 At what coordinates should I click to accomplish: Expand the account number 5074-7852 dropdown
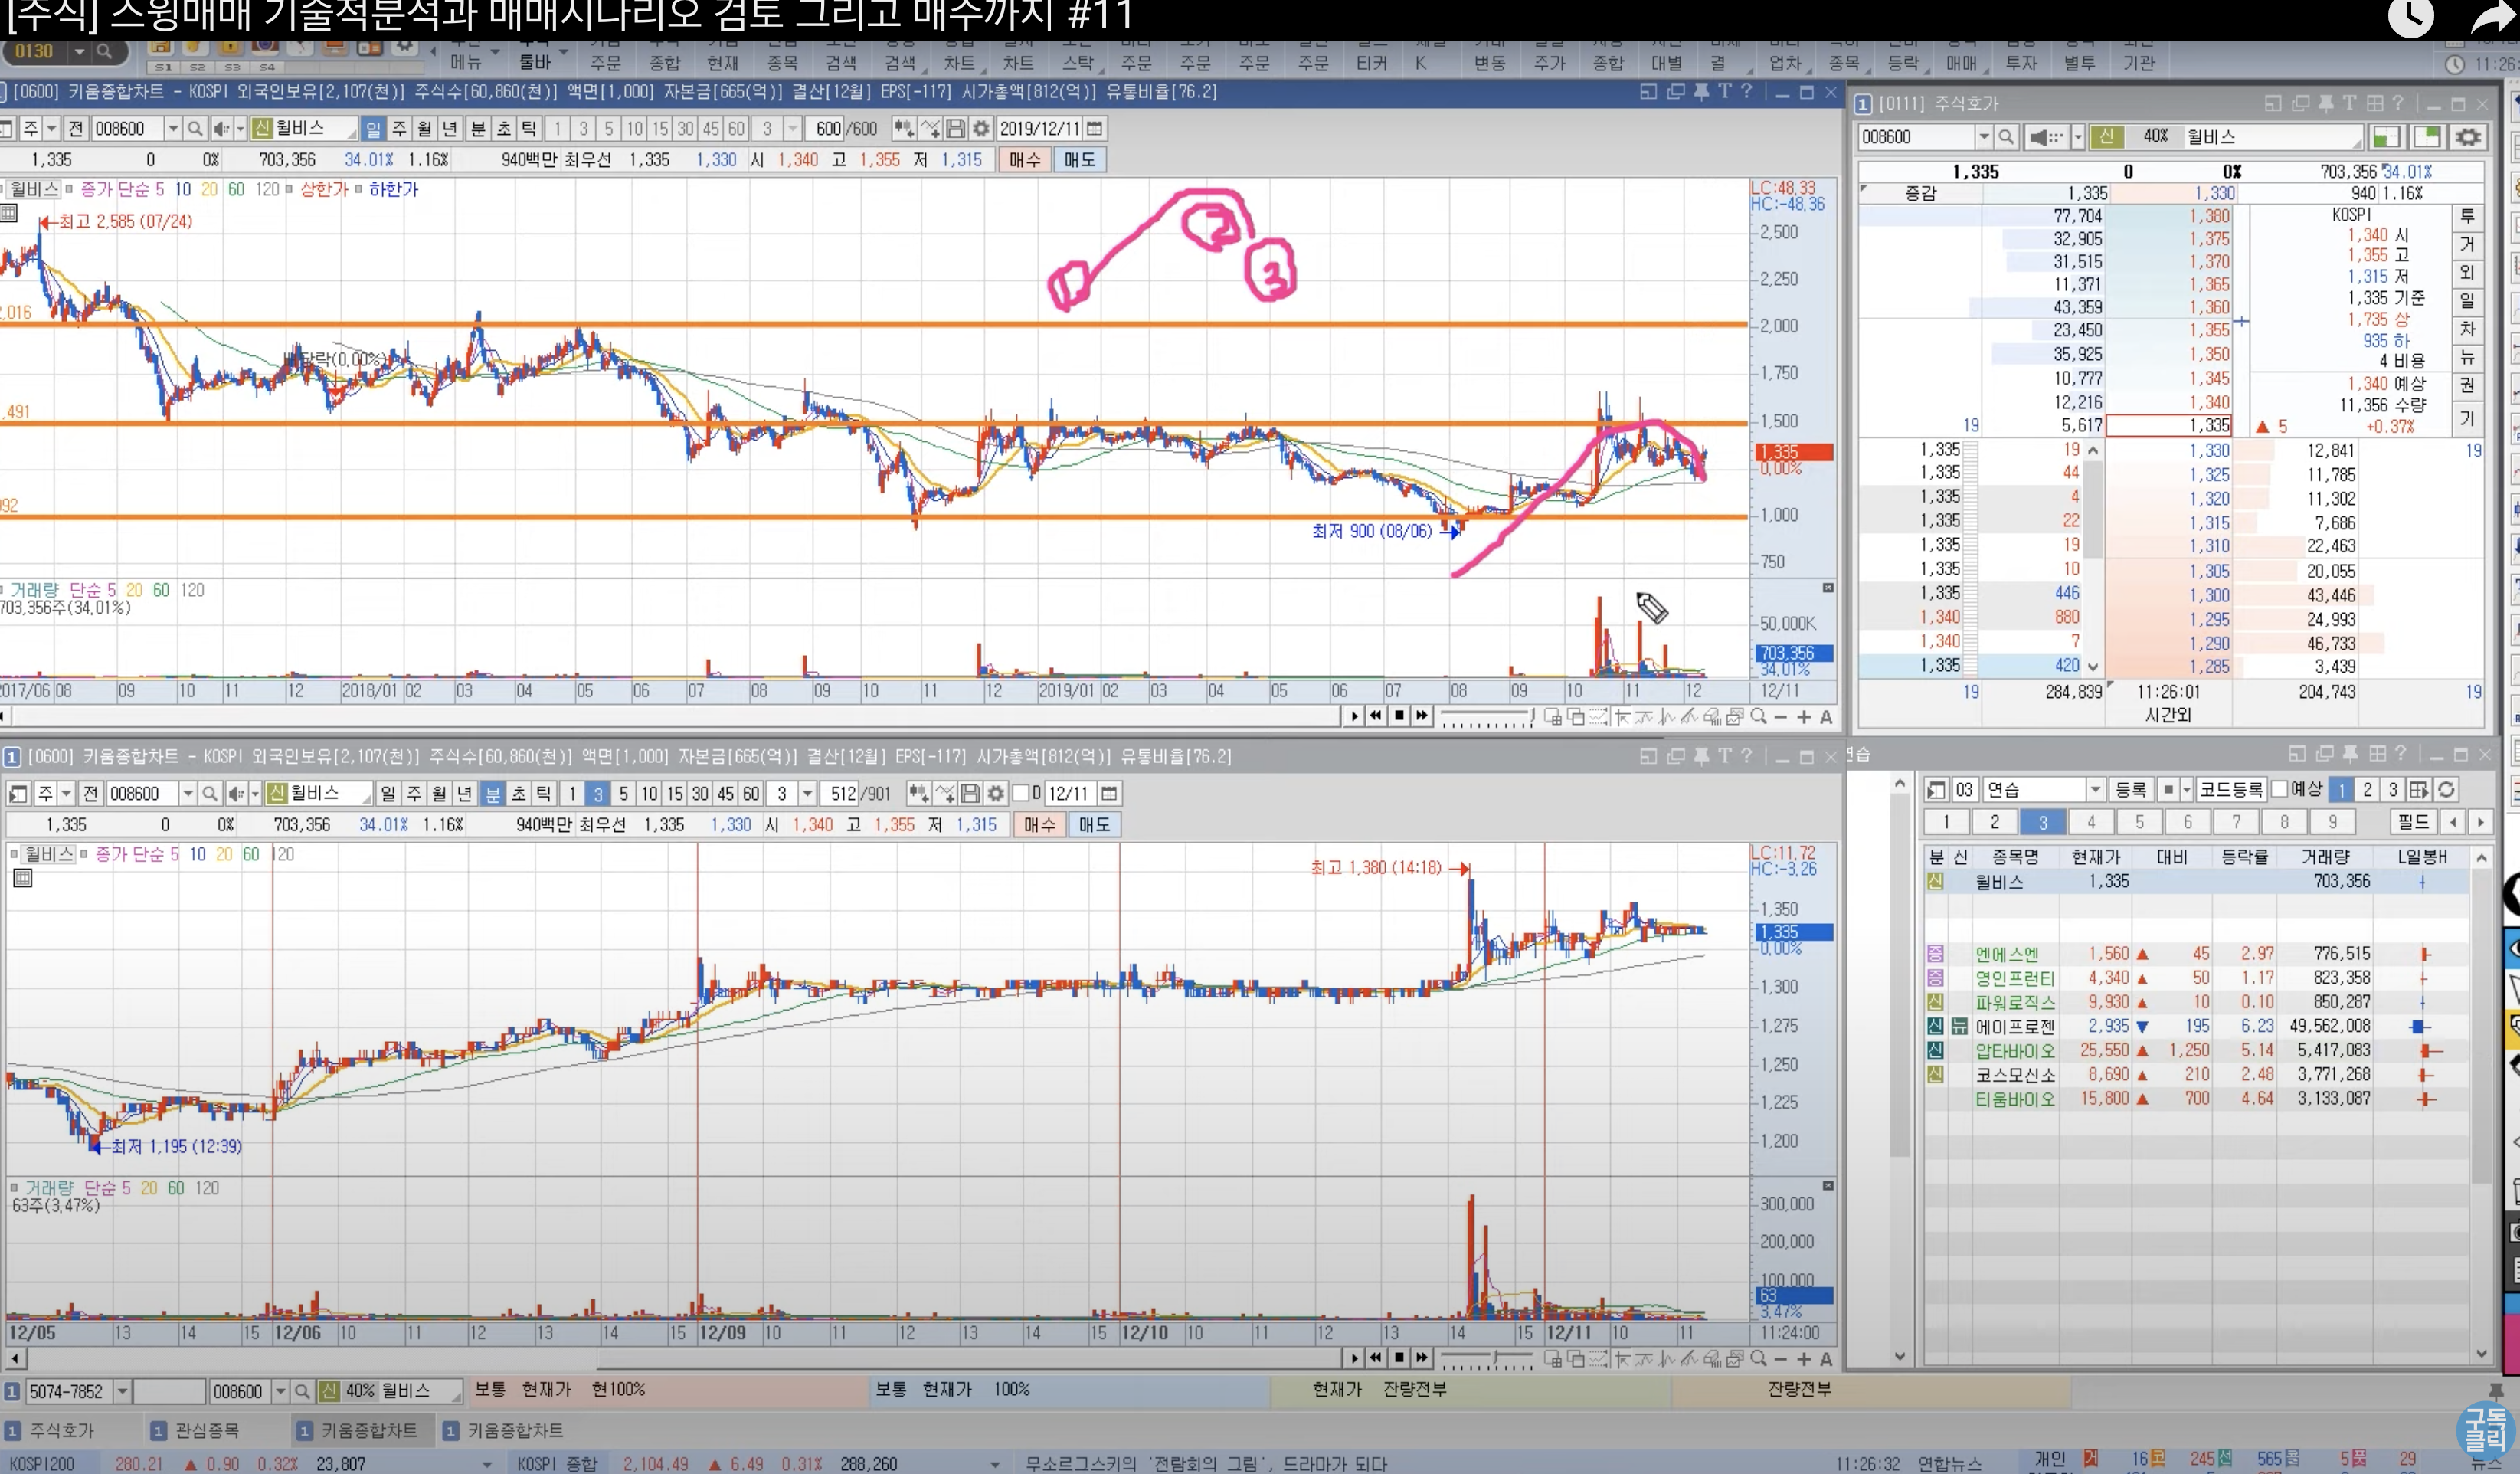pos(122,1391)
